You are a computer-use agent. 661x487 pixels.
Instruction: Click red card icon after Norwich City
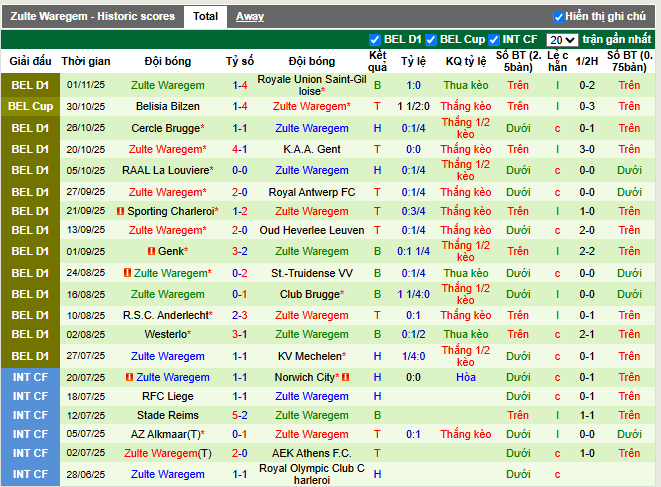[346, 377]
